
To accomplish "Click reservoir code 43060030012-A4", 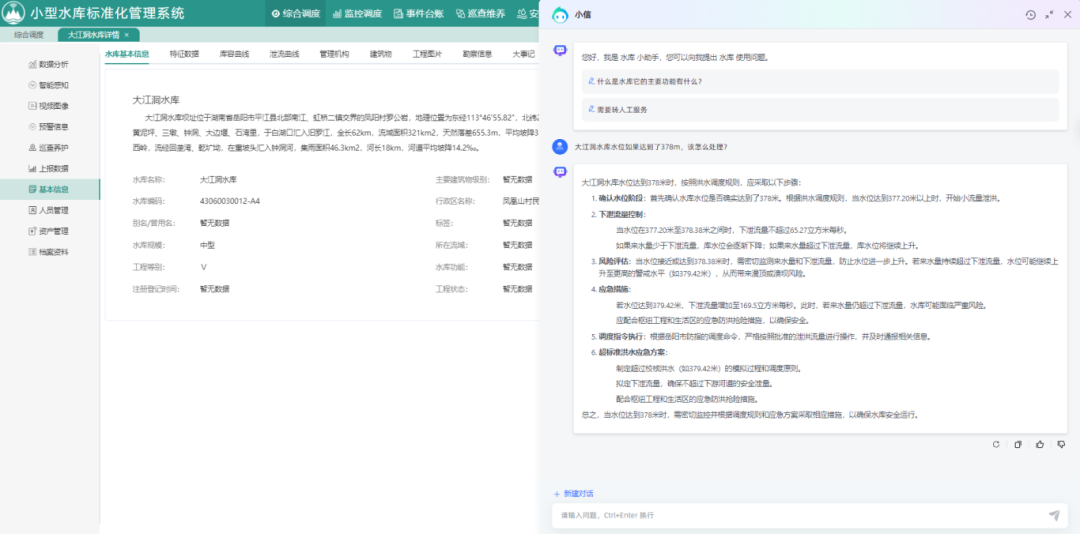I will (229, 201).
